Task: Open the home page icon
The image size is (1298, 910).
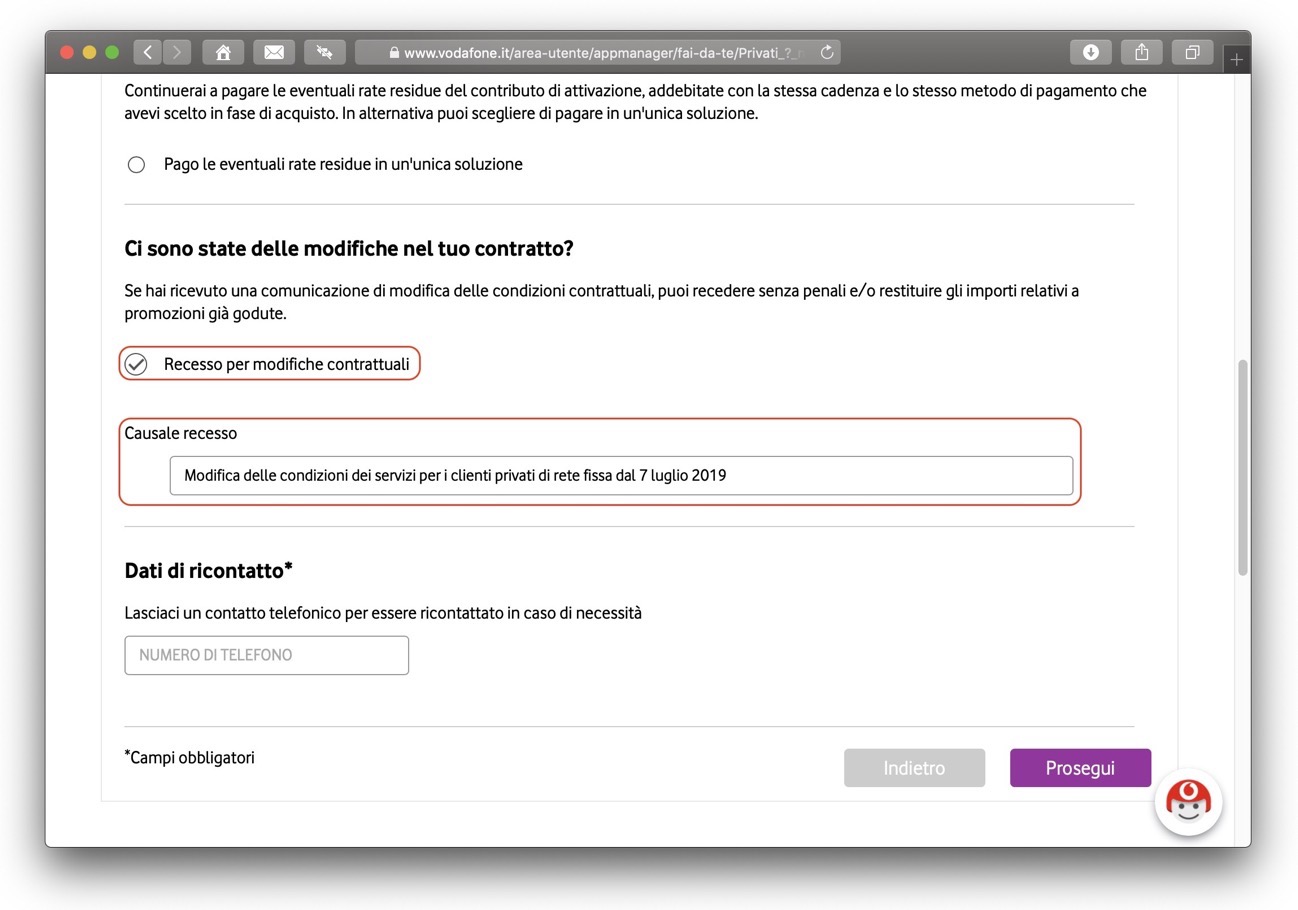Action: (223, 52)
